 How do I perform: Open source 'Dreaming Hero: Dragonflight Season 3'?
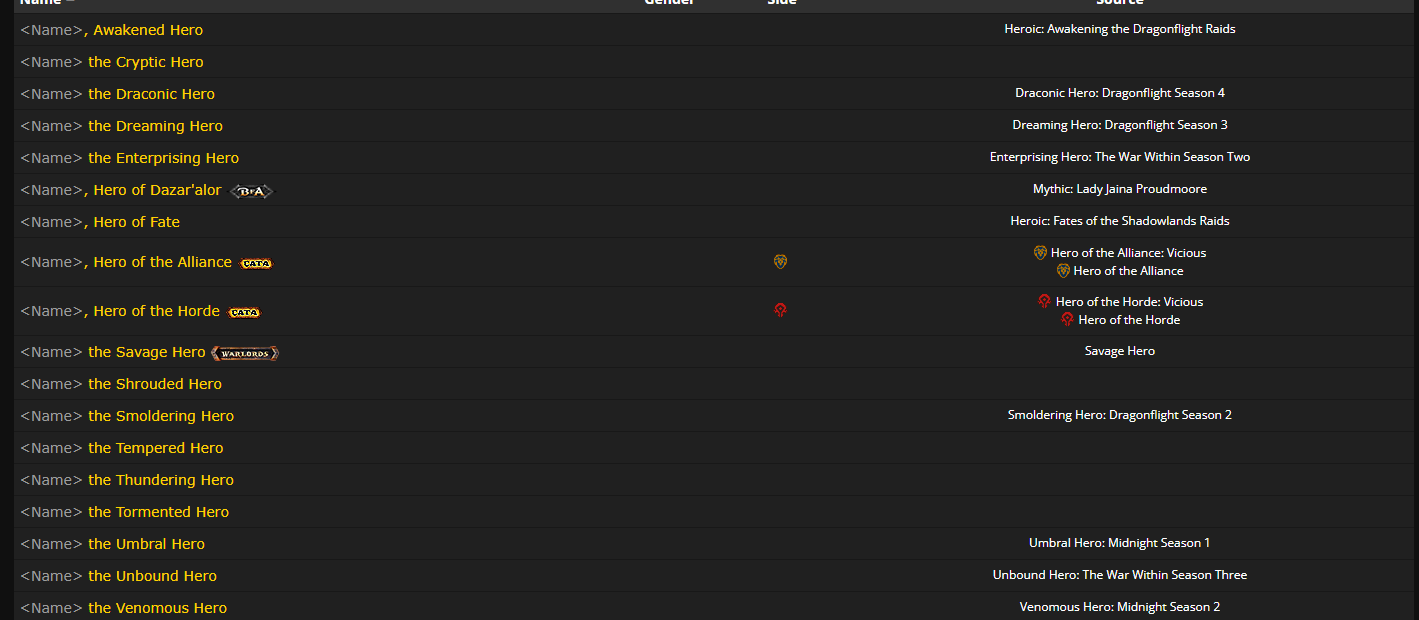pyautogui.click(x=1120, y=125)
